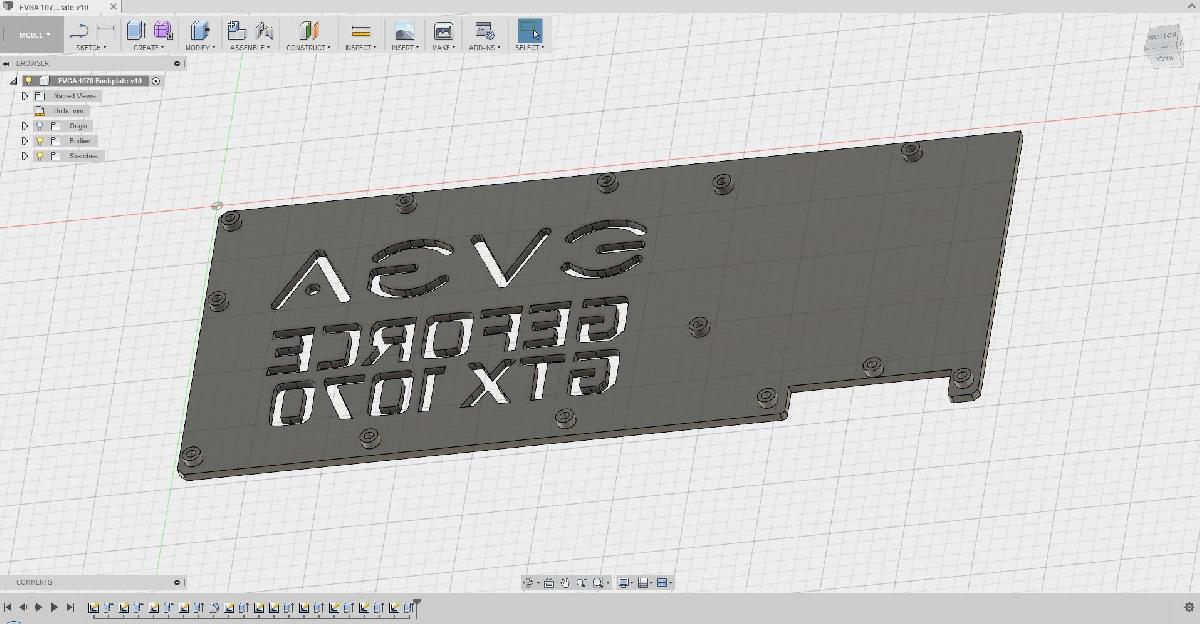Click the Insert toolbar icon
The height and width of the screenshot is (624, 1200).
tap(404, 31)
